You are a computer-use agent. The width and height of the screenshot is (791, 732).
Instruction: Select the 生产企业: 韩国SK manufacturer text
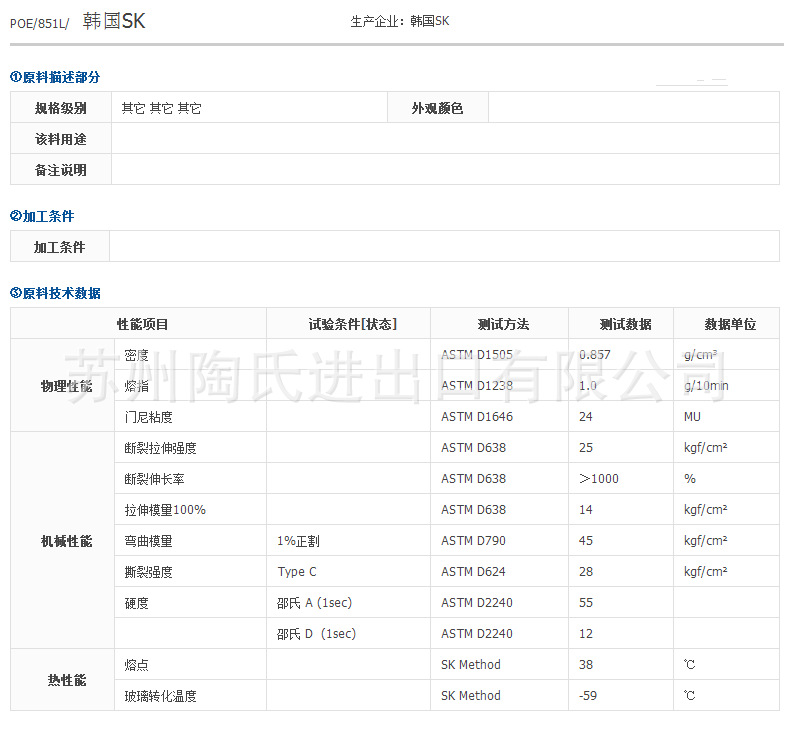[400, 21]
